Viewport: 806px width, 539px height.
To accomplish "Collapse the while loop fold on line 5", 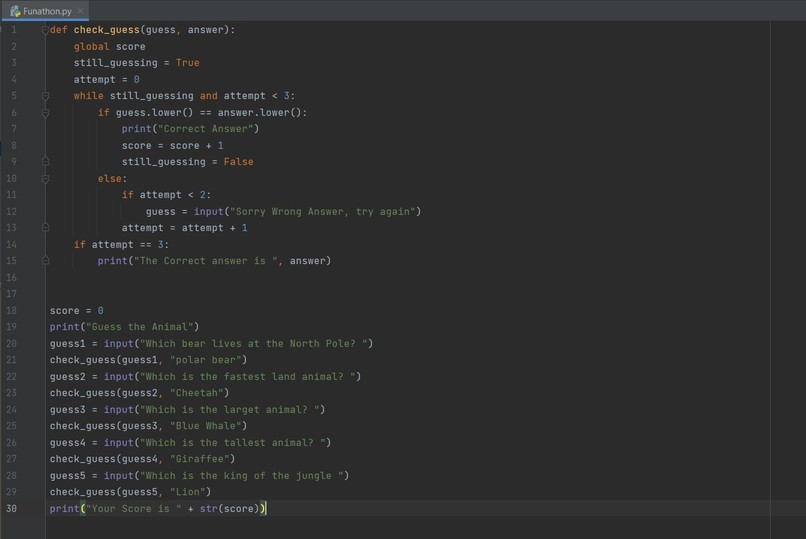I will click(45, 96).
